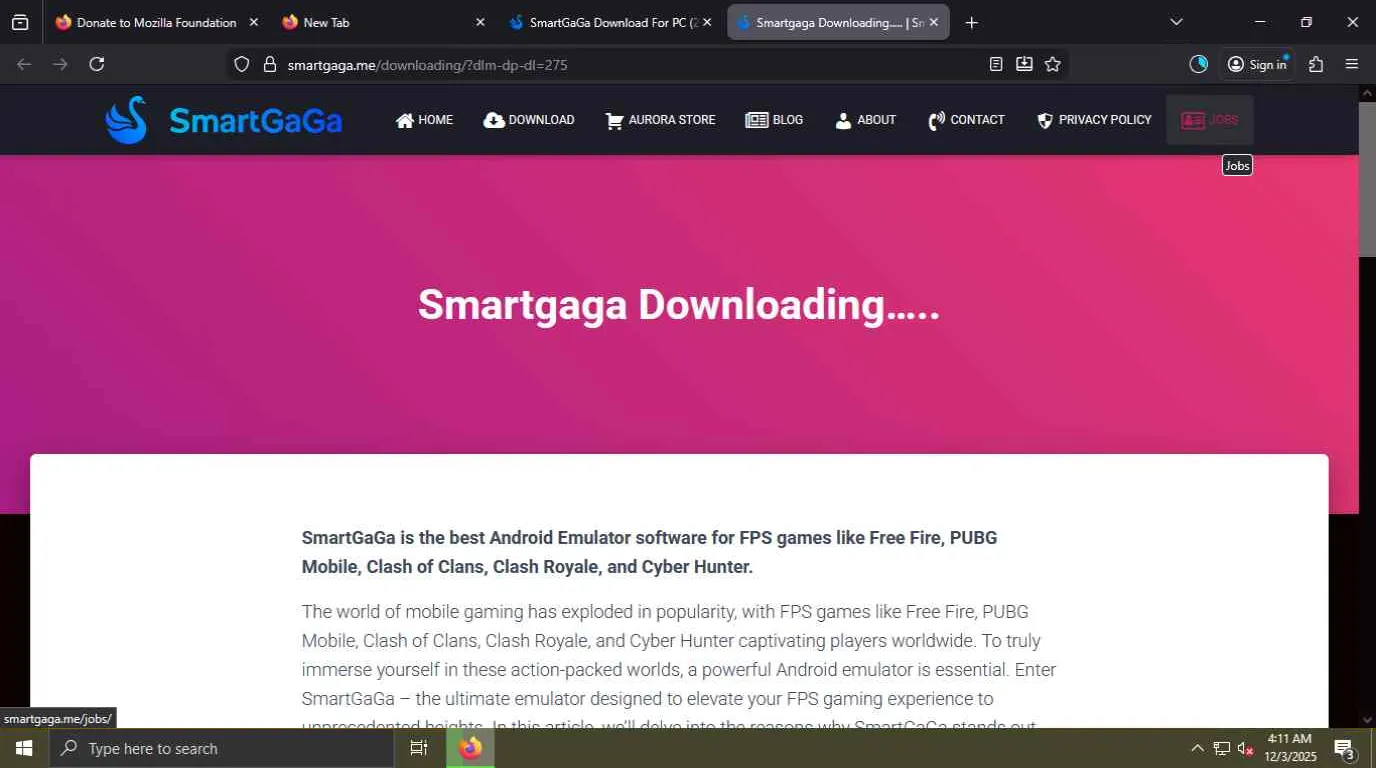Click the Type here to search box
This screenshot has height=768, width=1376.
click(x=220, y=748)
